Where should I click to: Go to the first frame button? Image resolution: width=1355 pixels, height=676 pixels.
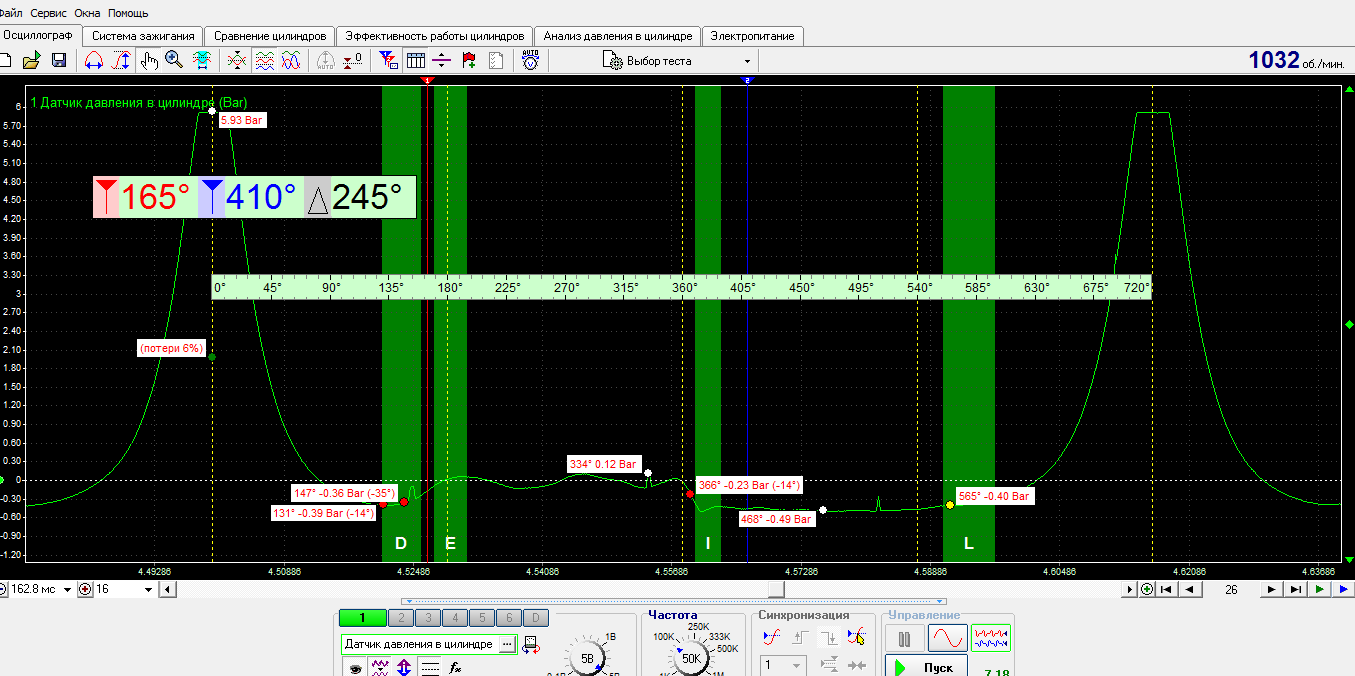coord(1166,590)
